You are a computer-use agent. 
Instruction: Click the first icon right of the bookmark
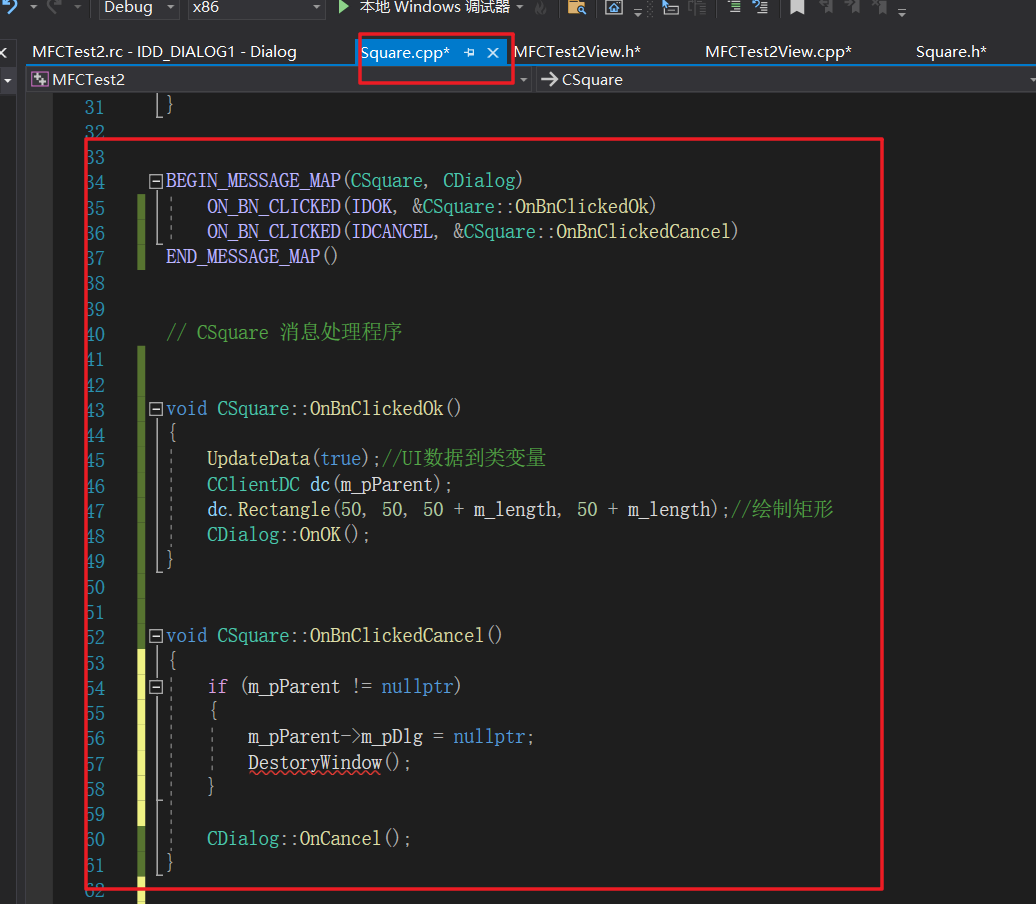[826, 7]
